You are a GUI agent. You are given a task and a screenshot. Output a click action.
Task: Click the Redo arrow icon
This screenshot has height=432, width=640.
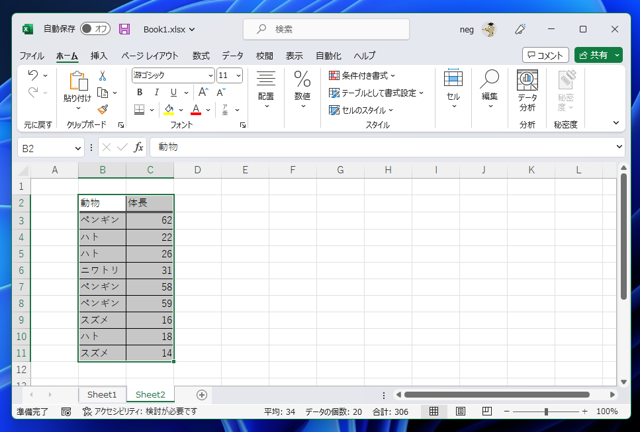[x=33, y=93]
